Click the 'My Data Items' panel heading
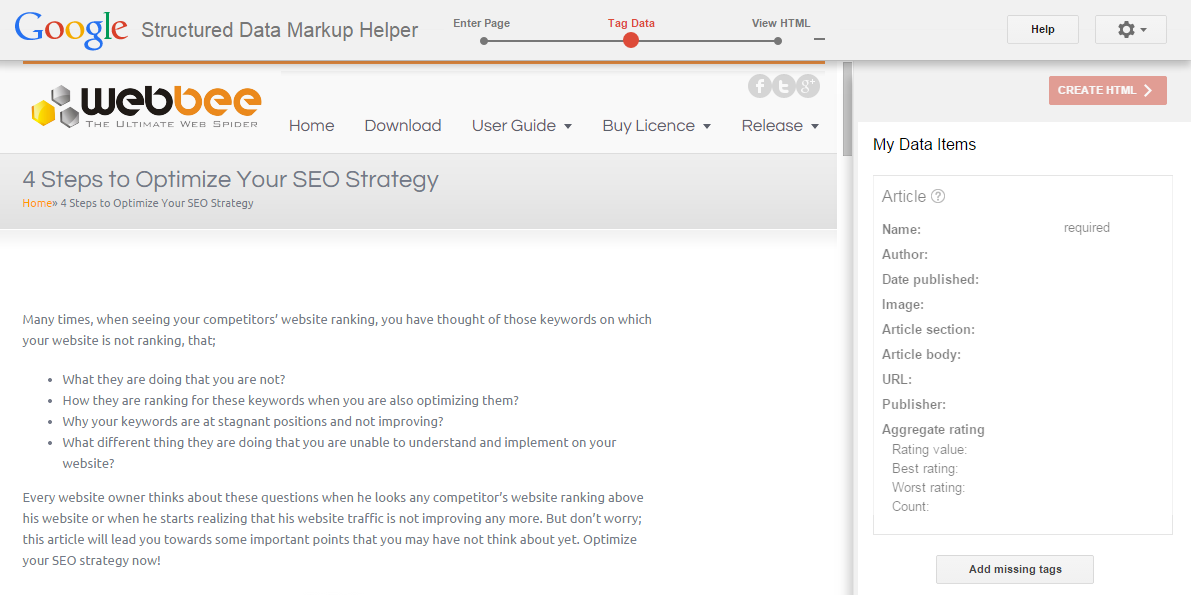Viewport: 1191px width, 595px height. click(924, 144)
